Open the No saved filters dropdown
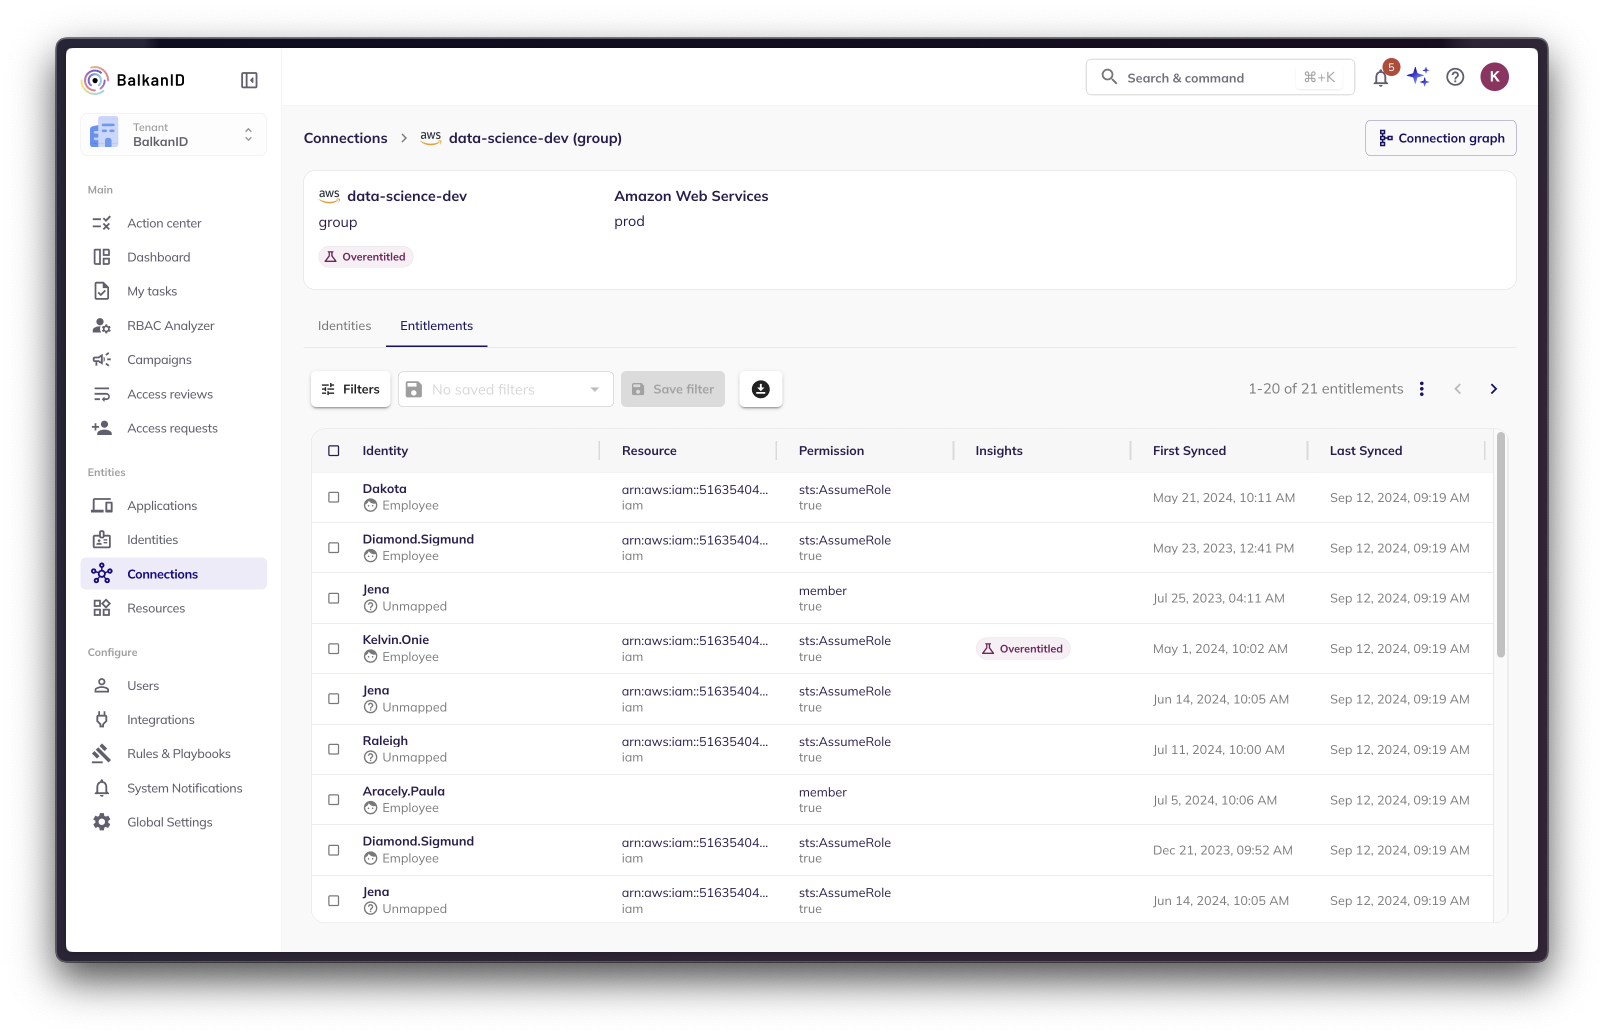Image resolution: width=1604 pixels, height=1036 pixels. point(505,389)
